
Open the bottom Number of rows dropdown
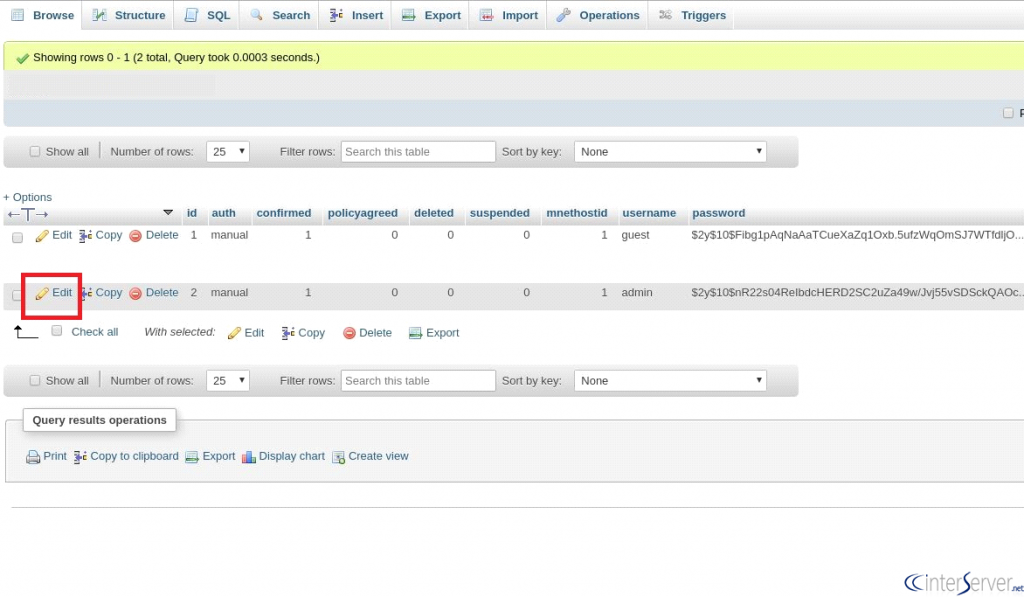228,380
